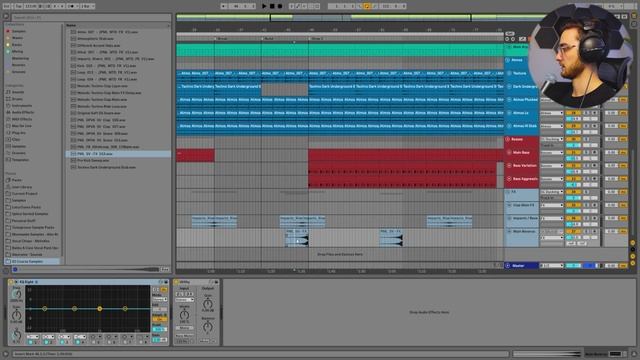Open Packs under Places
This screenshot has height=360, width=640.
[x=16, y=180]
